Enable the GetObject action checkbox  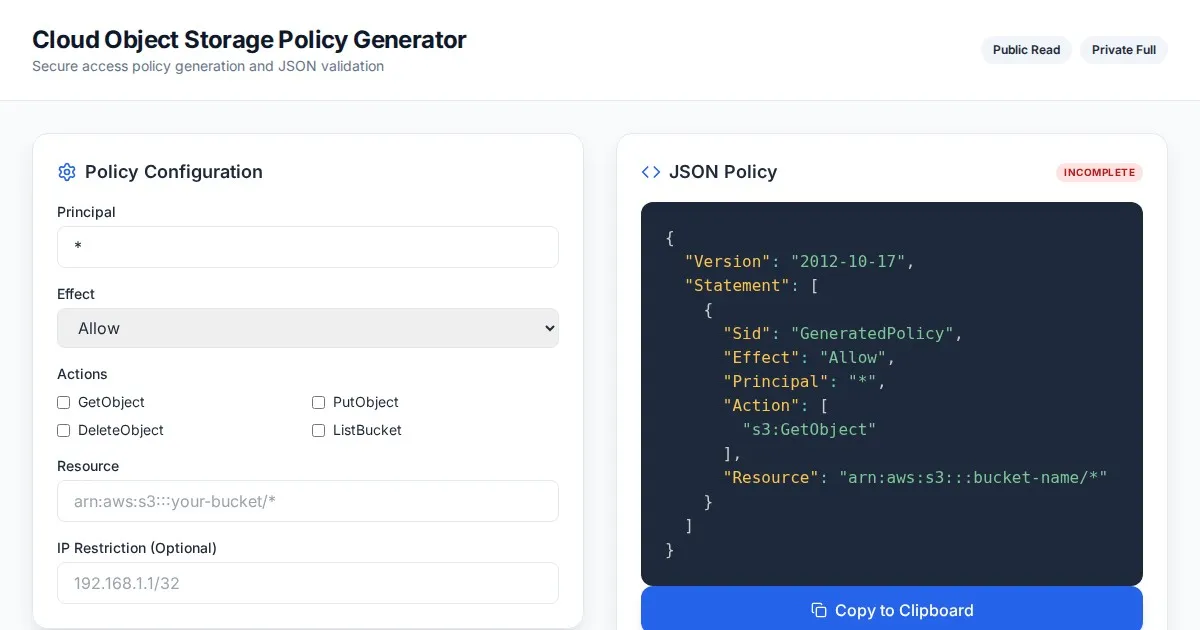click(x=64, y=402)
